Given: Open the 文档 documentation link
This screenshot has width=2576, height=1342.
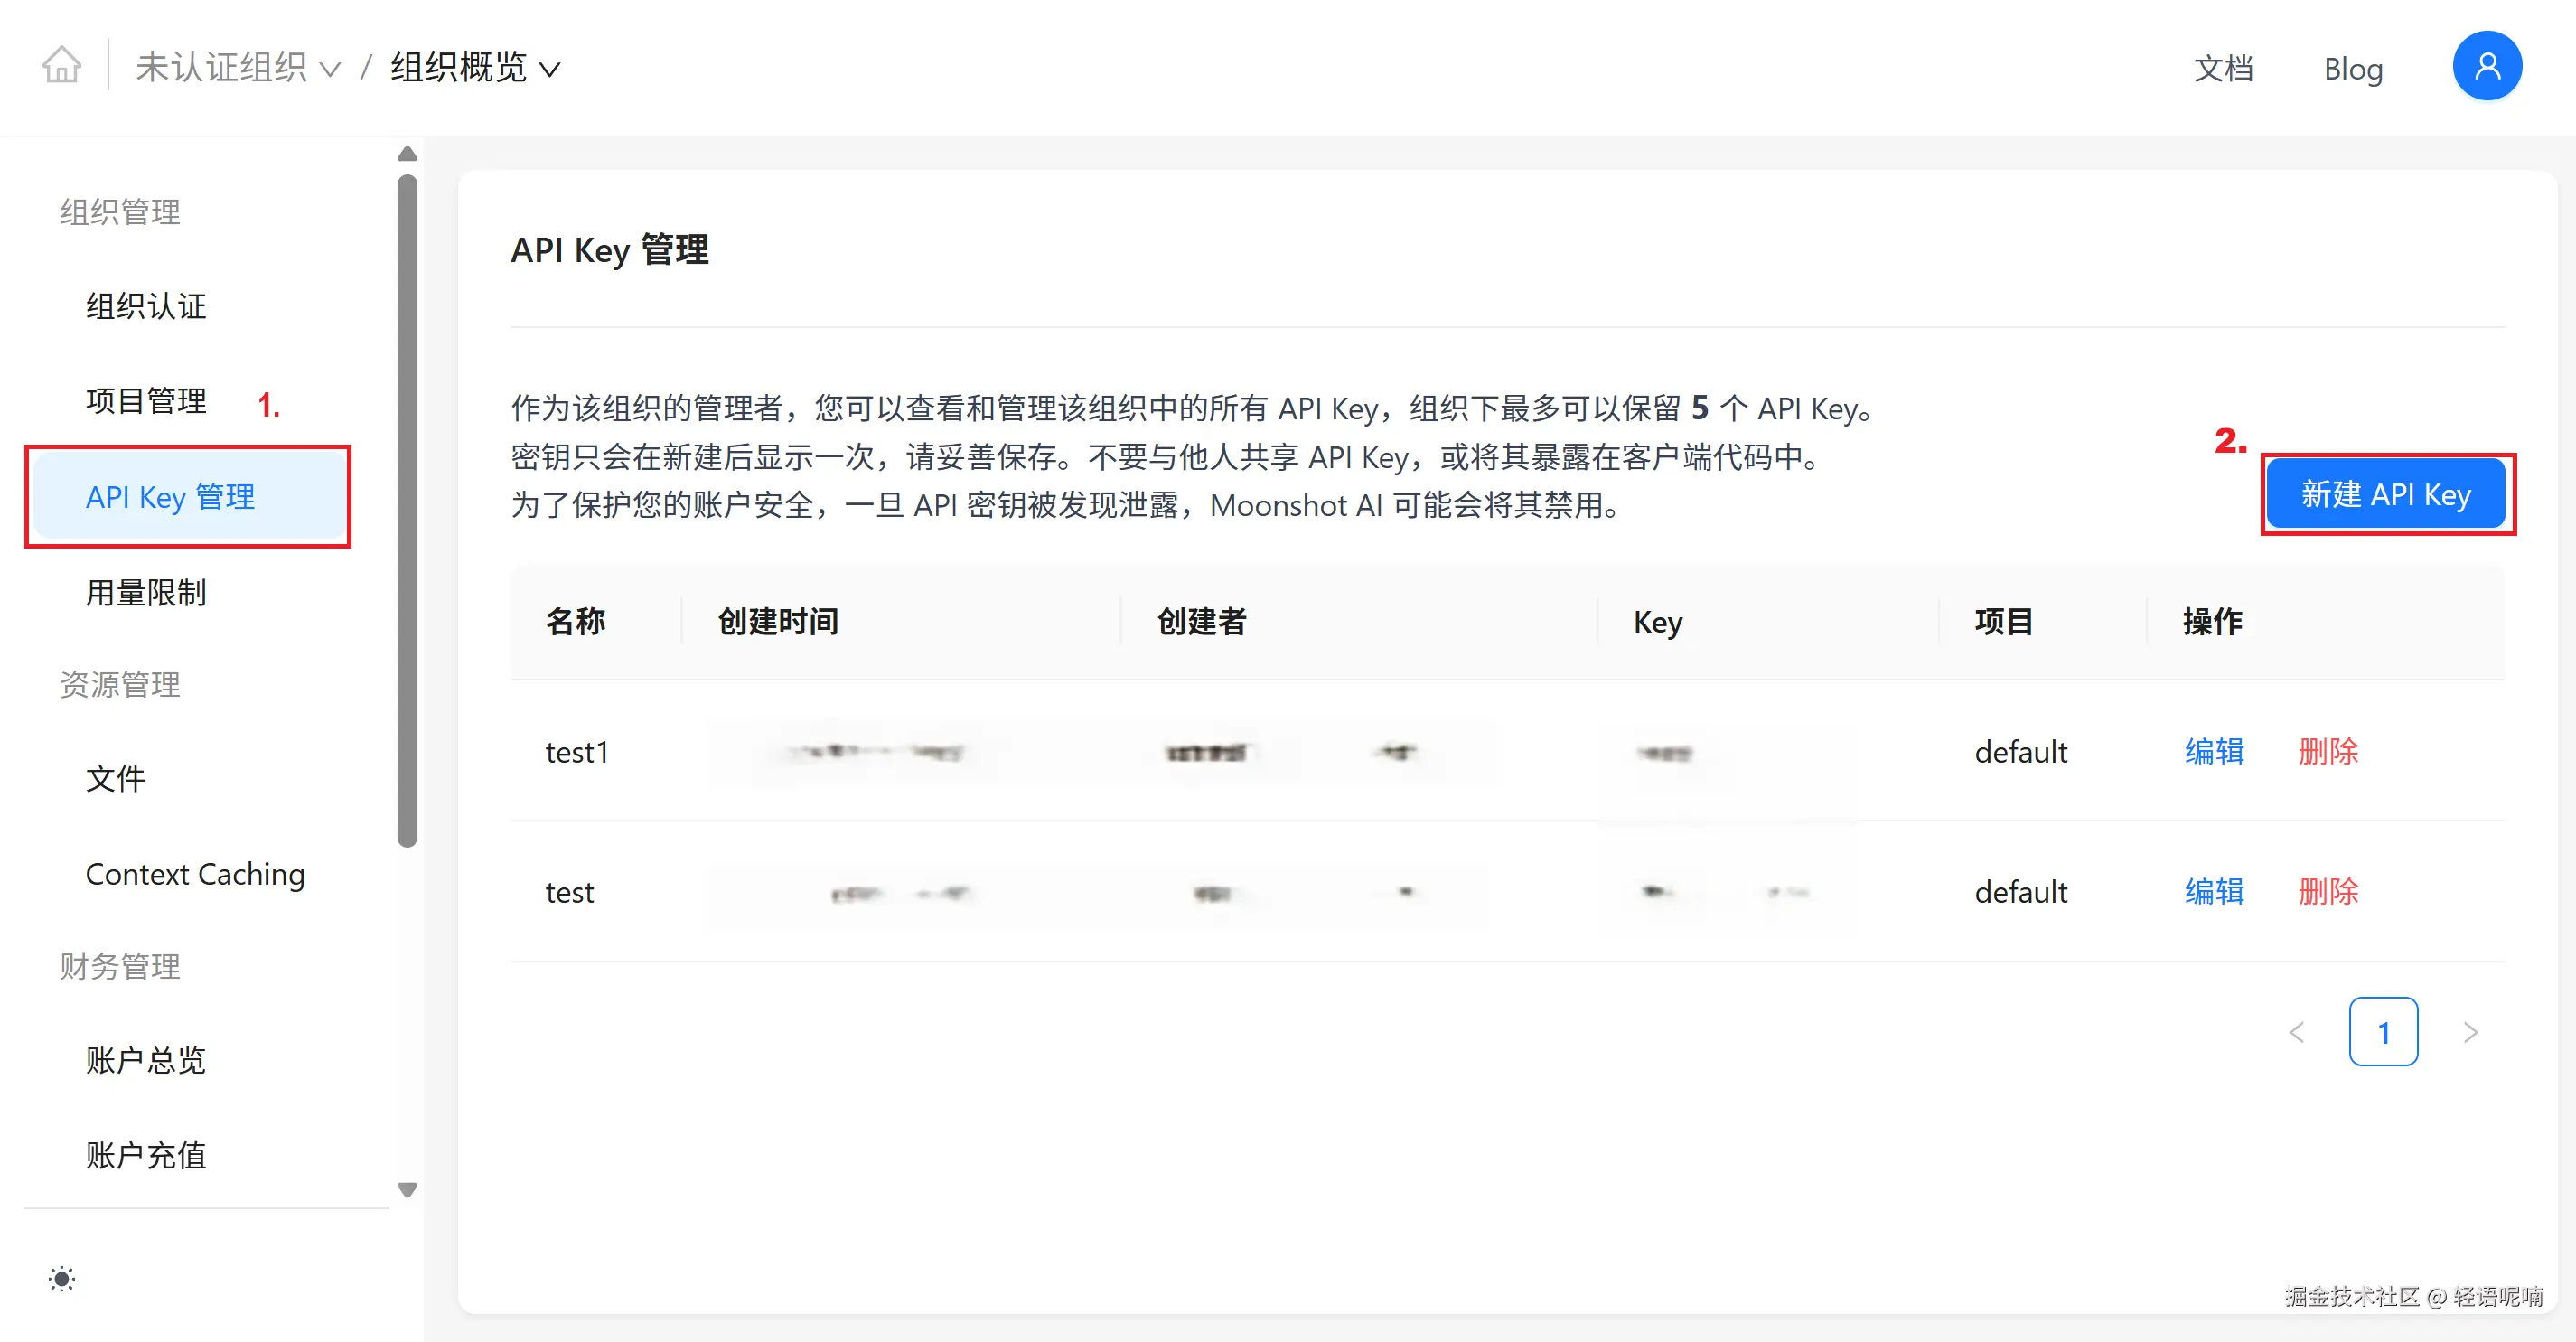Looking at the screenshot, I should (x=2224, y=68).
